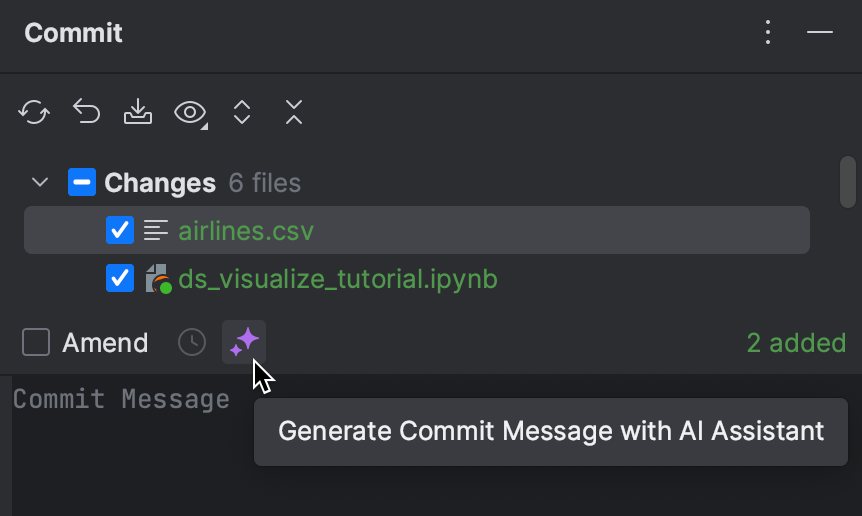
Task: Generate commit message with AI sparkle icon
Action: tap(244, 342)
